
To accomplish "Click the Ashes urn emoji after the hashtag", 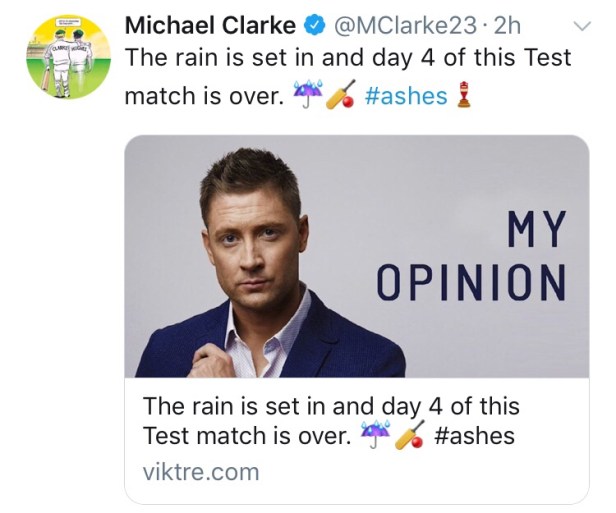I will pos(463,95).
